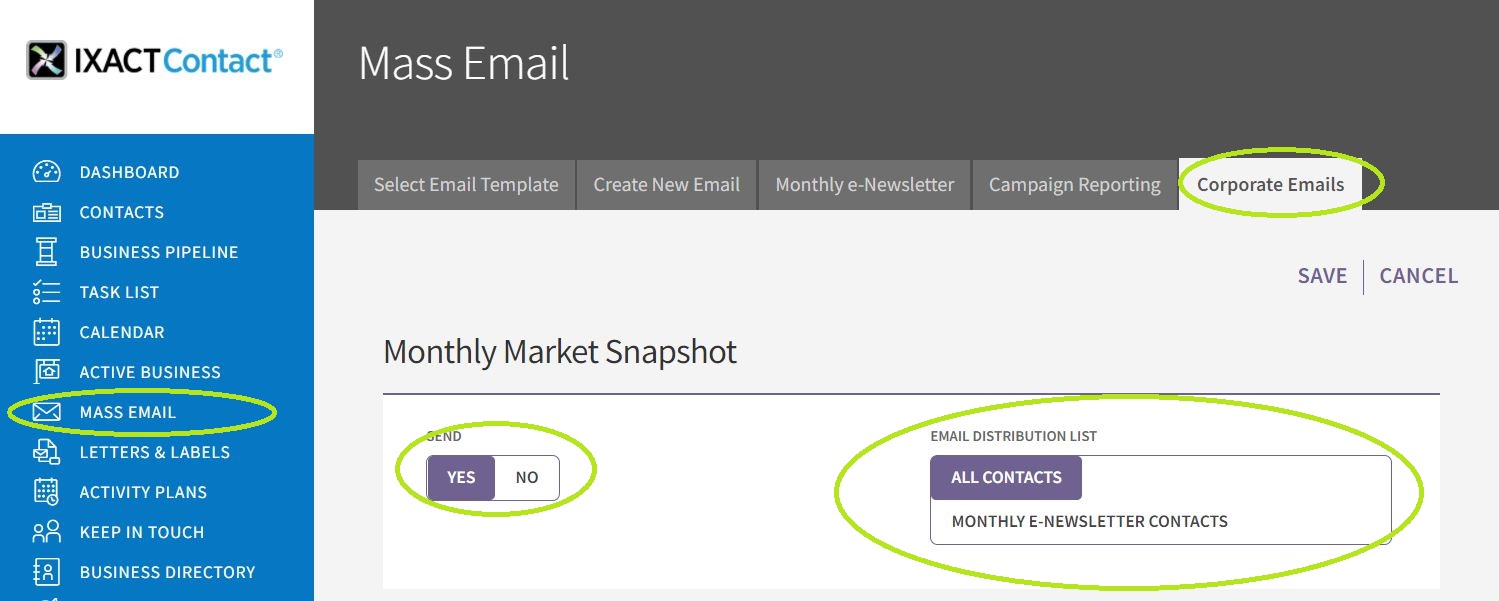Open the Select Email Template tab
Screen dimensions: 1499x601
point(466,185)
